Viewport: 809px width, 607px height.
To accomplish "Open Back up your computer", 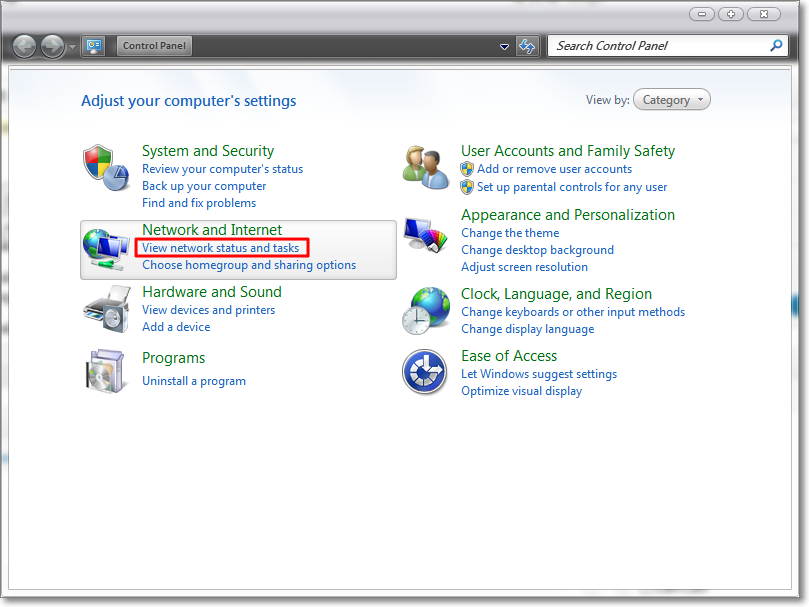I will (204, 186).
